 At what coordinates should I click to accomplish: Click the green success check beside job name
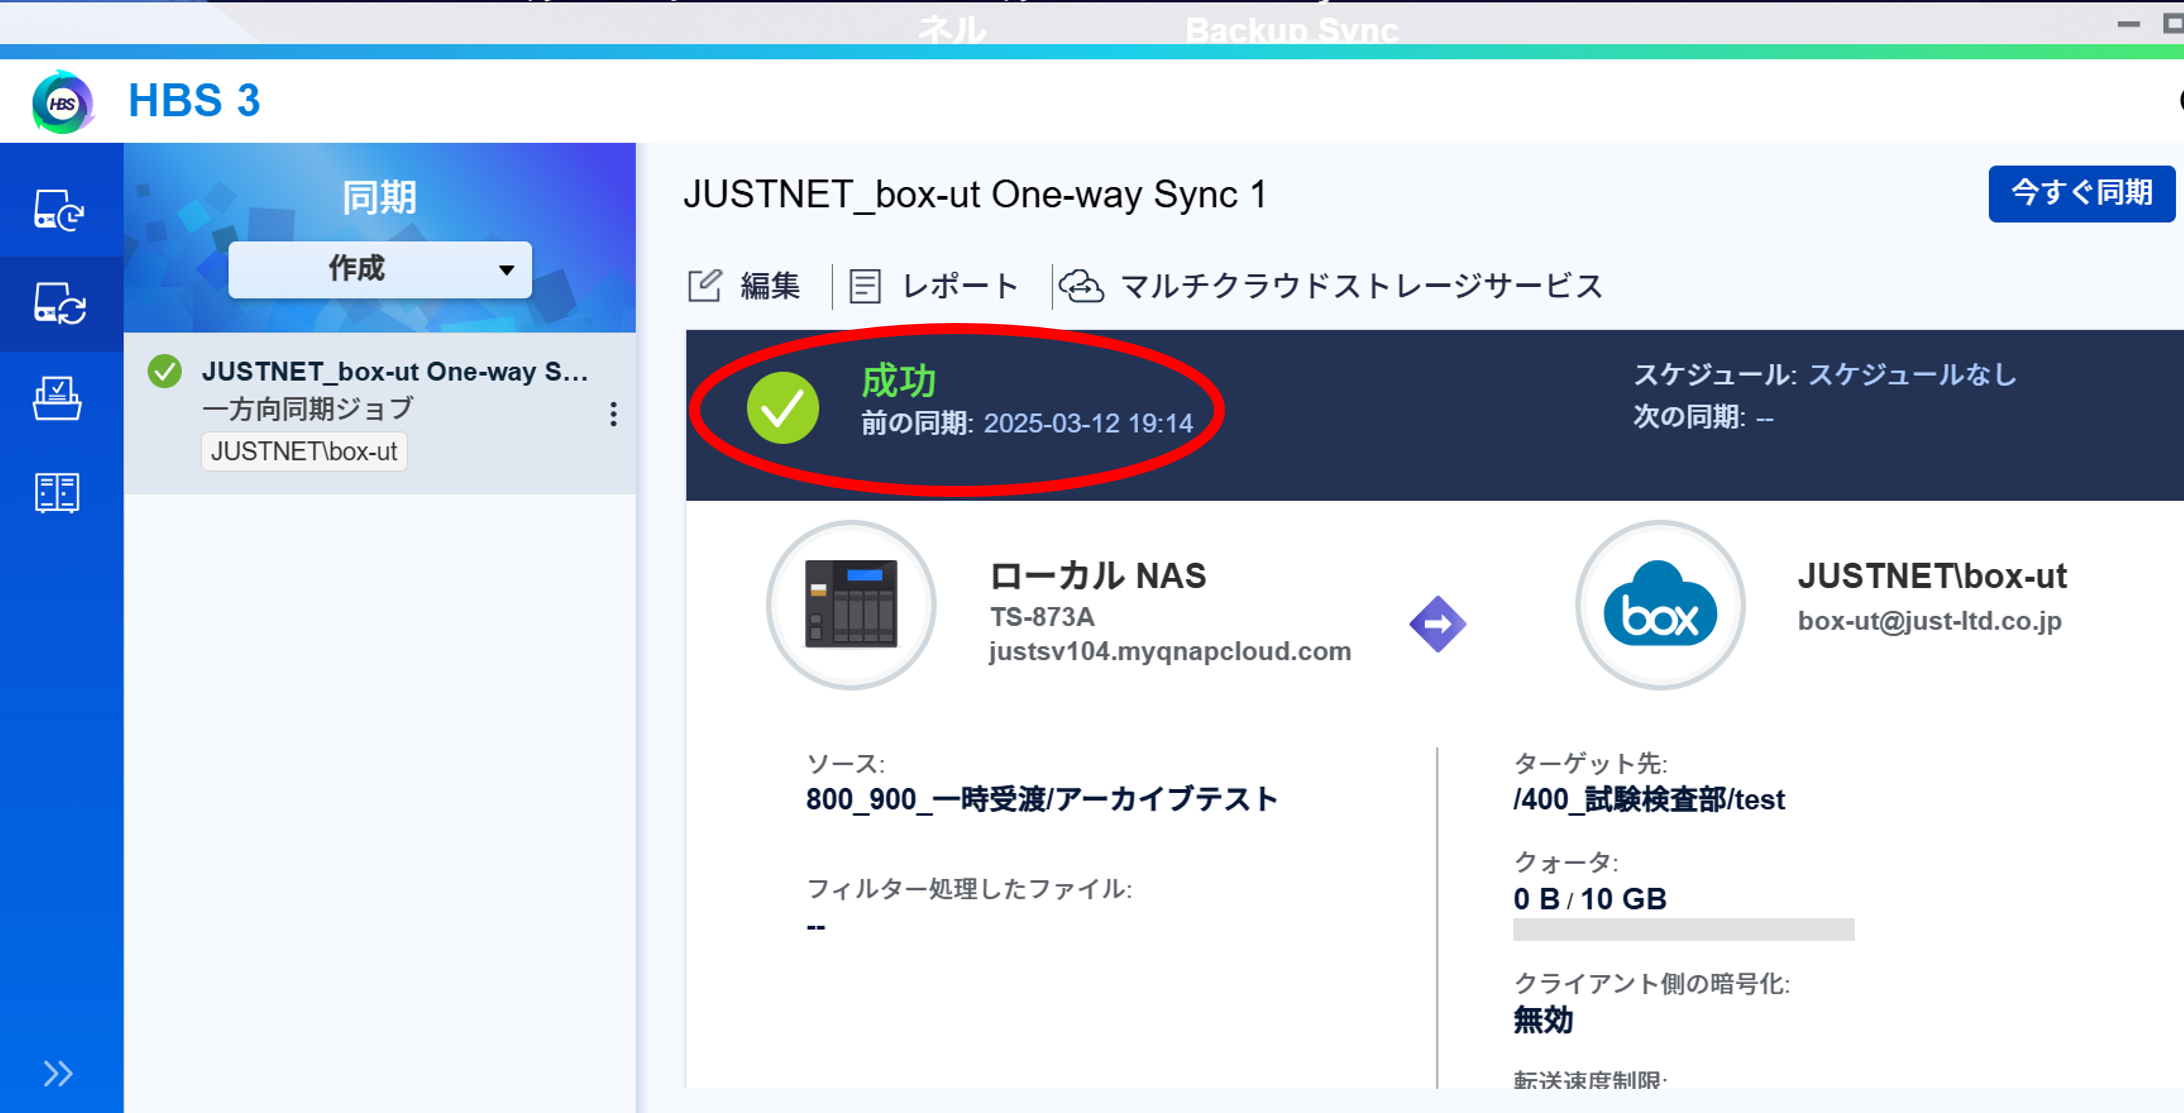coord(165,371)
